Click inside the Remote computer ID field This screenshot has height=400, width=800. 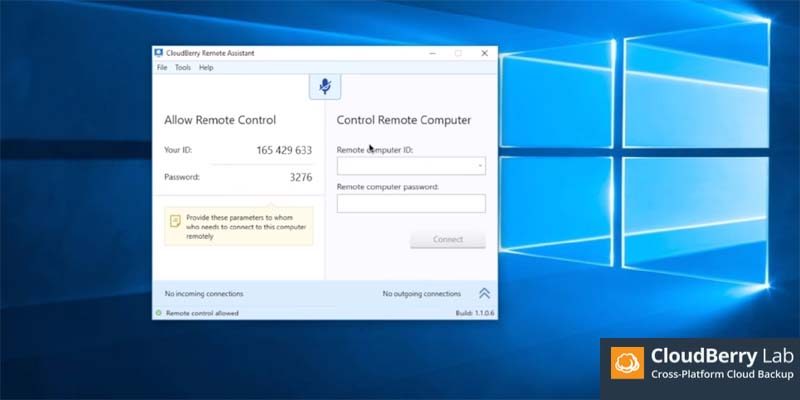(405, 166)
